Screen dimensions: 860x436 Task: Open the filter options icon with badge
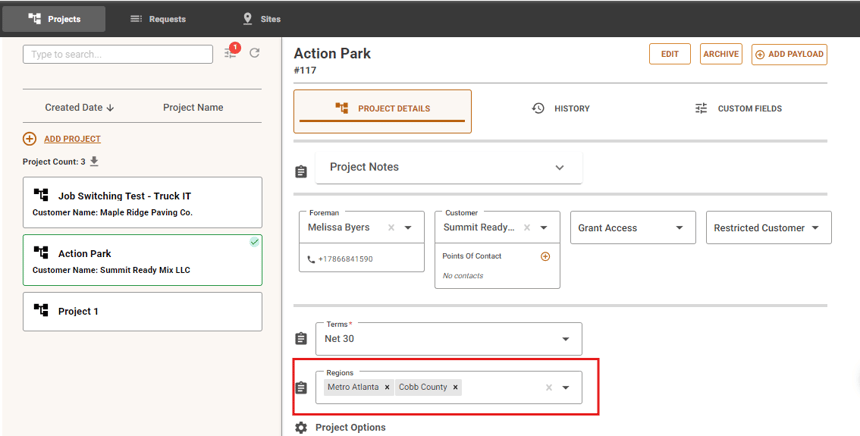tap(231, 53)
